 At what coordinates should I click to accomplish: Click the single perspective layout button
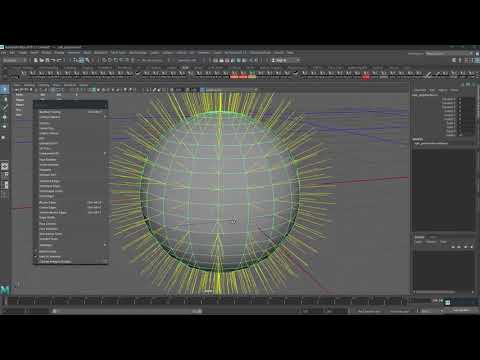(5, 166)
